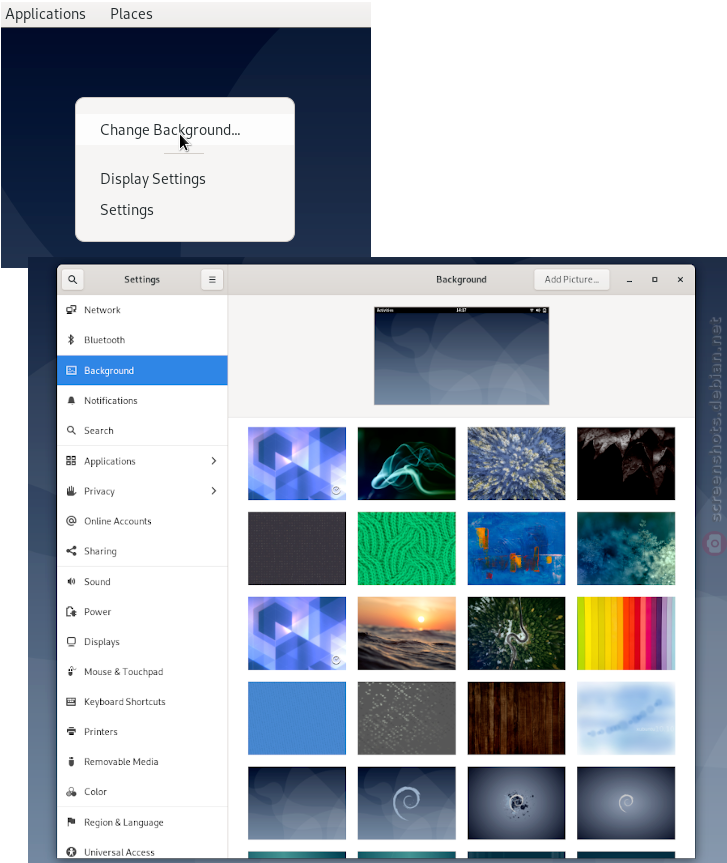Click the Notifications bell icon
The image size is (727, 863).
[71, 400]
